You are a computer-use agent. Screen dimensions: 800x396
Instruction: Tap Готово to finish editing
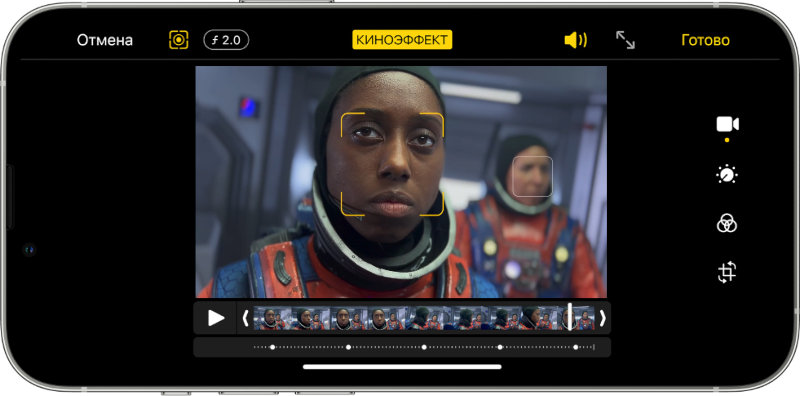705,40
